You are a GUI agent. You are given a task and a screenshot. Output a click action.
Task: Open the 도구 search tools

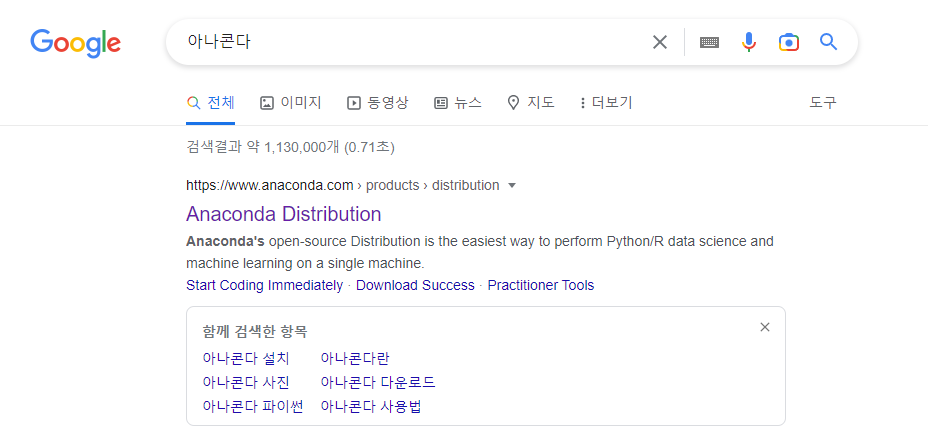[x=823, y=103]
